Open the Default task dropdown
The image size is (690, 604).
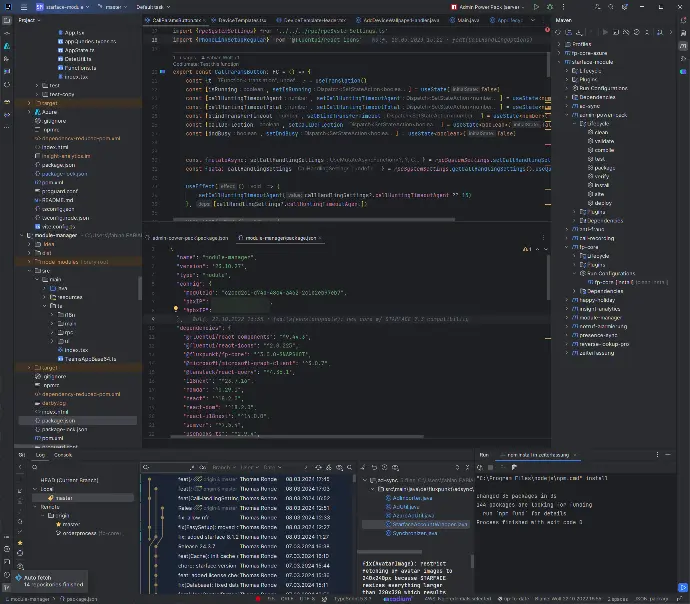pyautogui.click(x=153, y=7)
